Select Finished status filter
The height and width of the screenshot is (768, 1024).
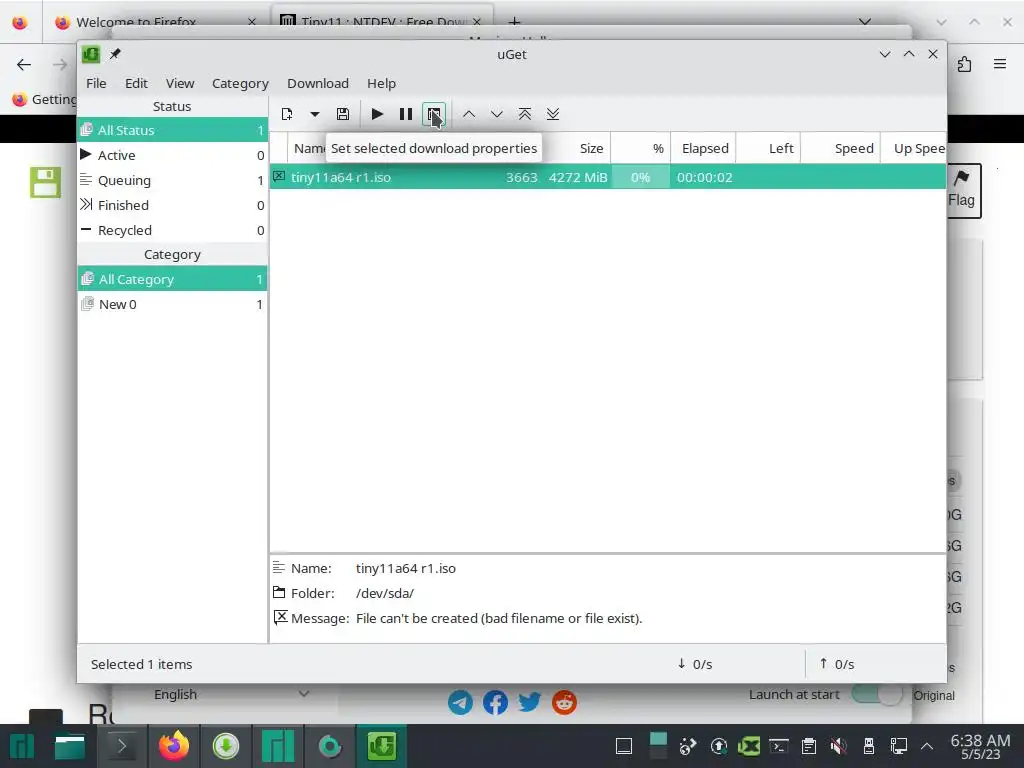172,205
